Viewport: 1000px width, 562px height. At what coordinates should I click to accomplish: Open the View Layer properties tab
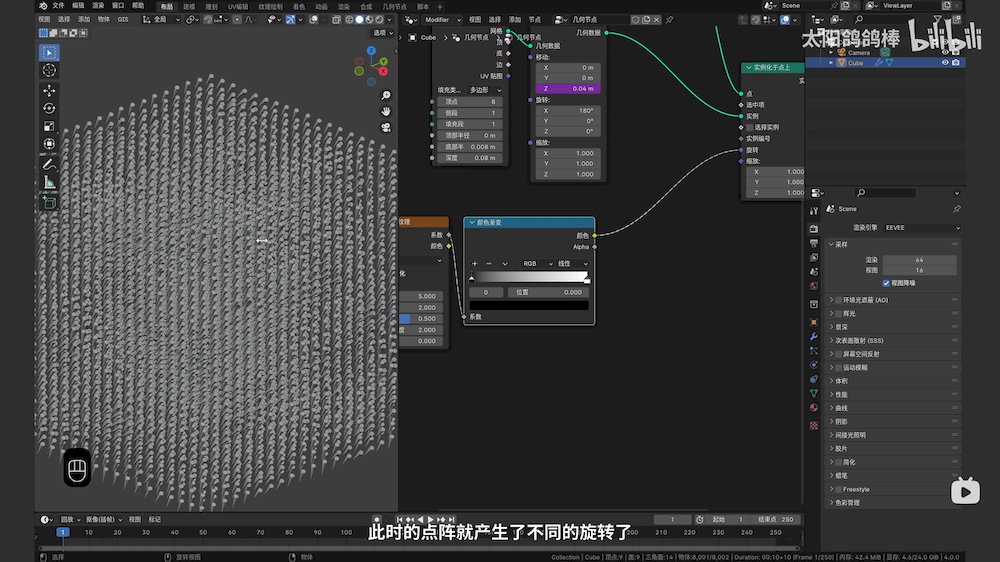(814, 257)
